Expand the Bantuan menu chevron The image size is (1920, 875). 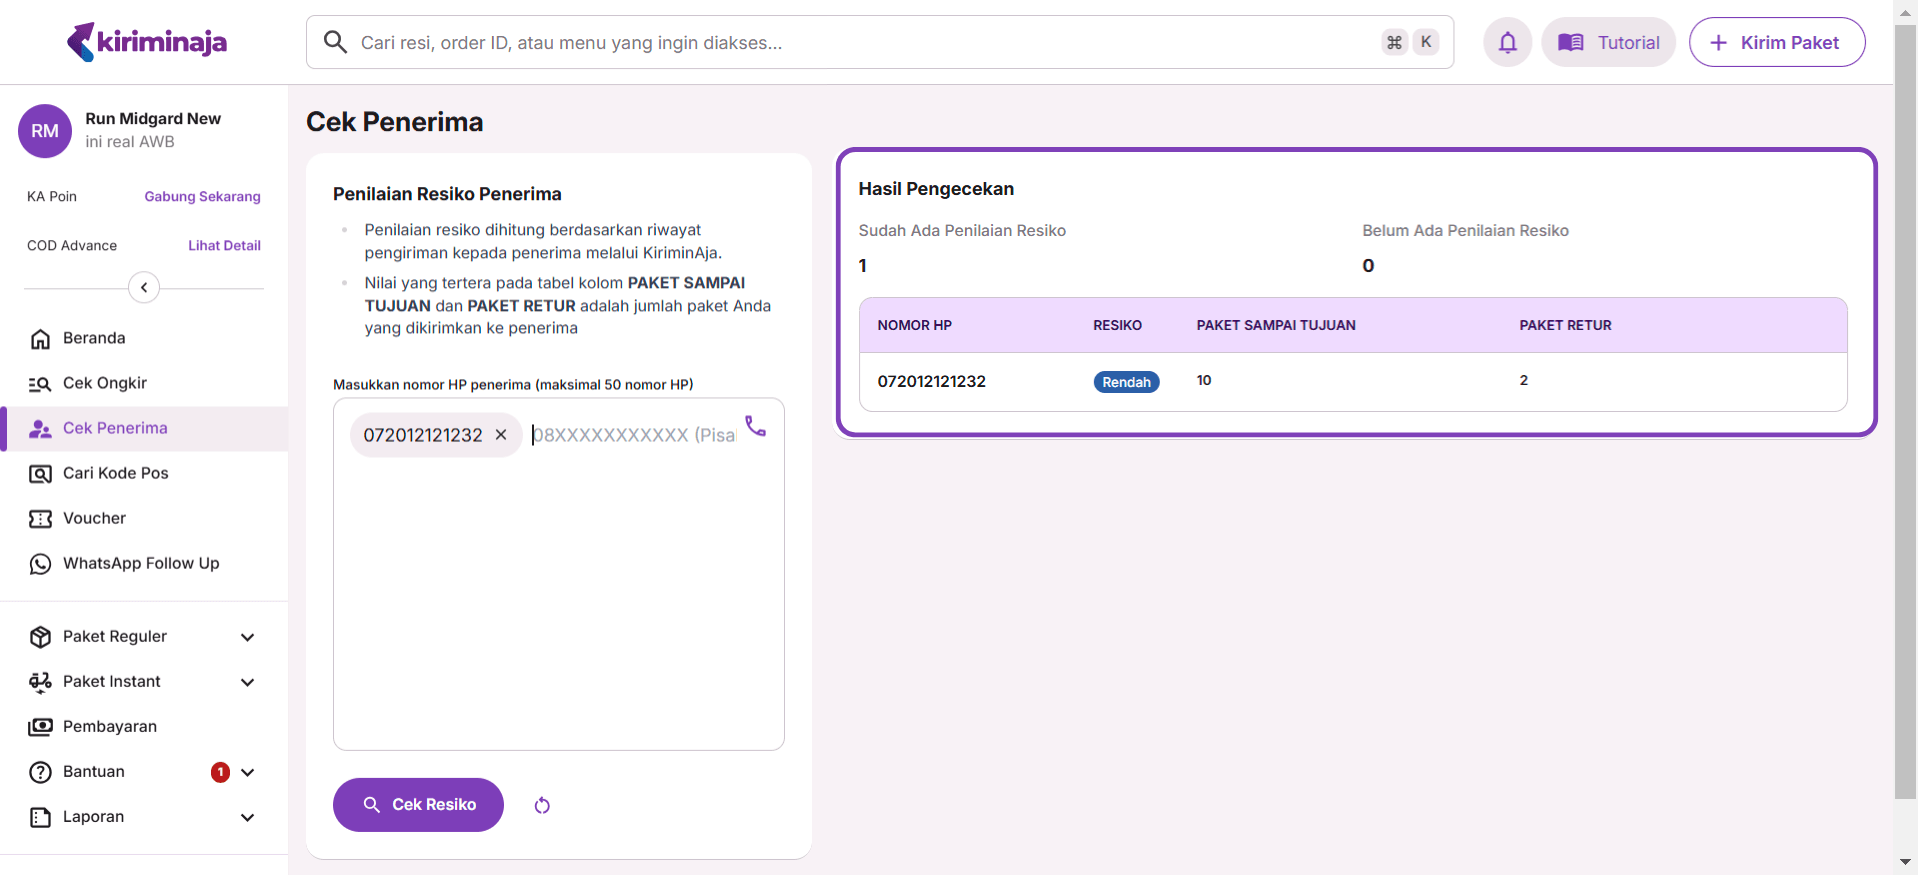(x=247, y=772)
